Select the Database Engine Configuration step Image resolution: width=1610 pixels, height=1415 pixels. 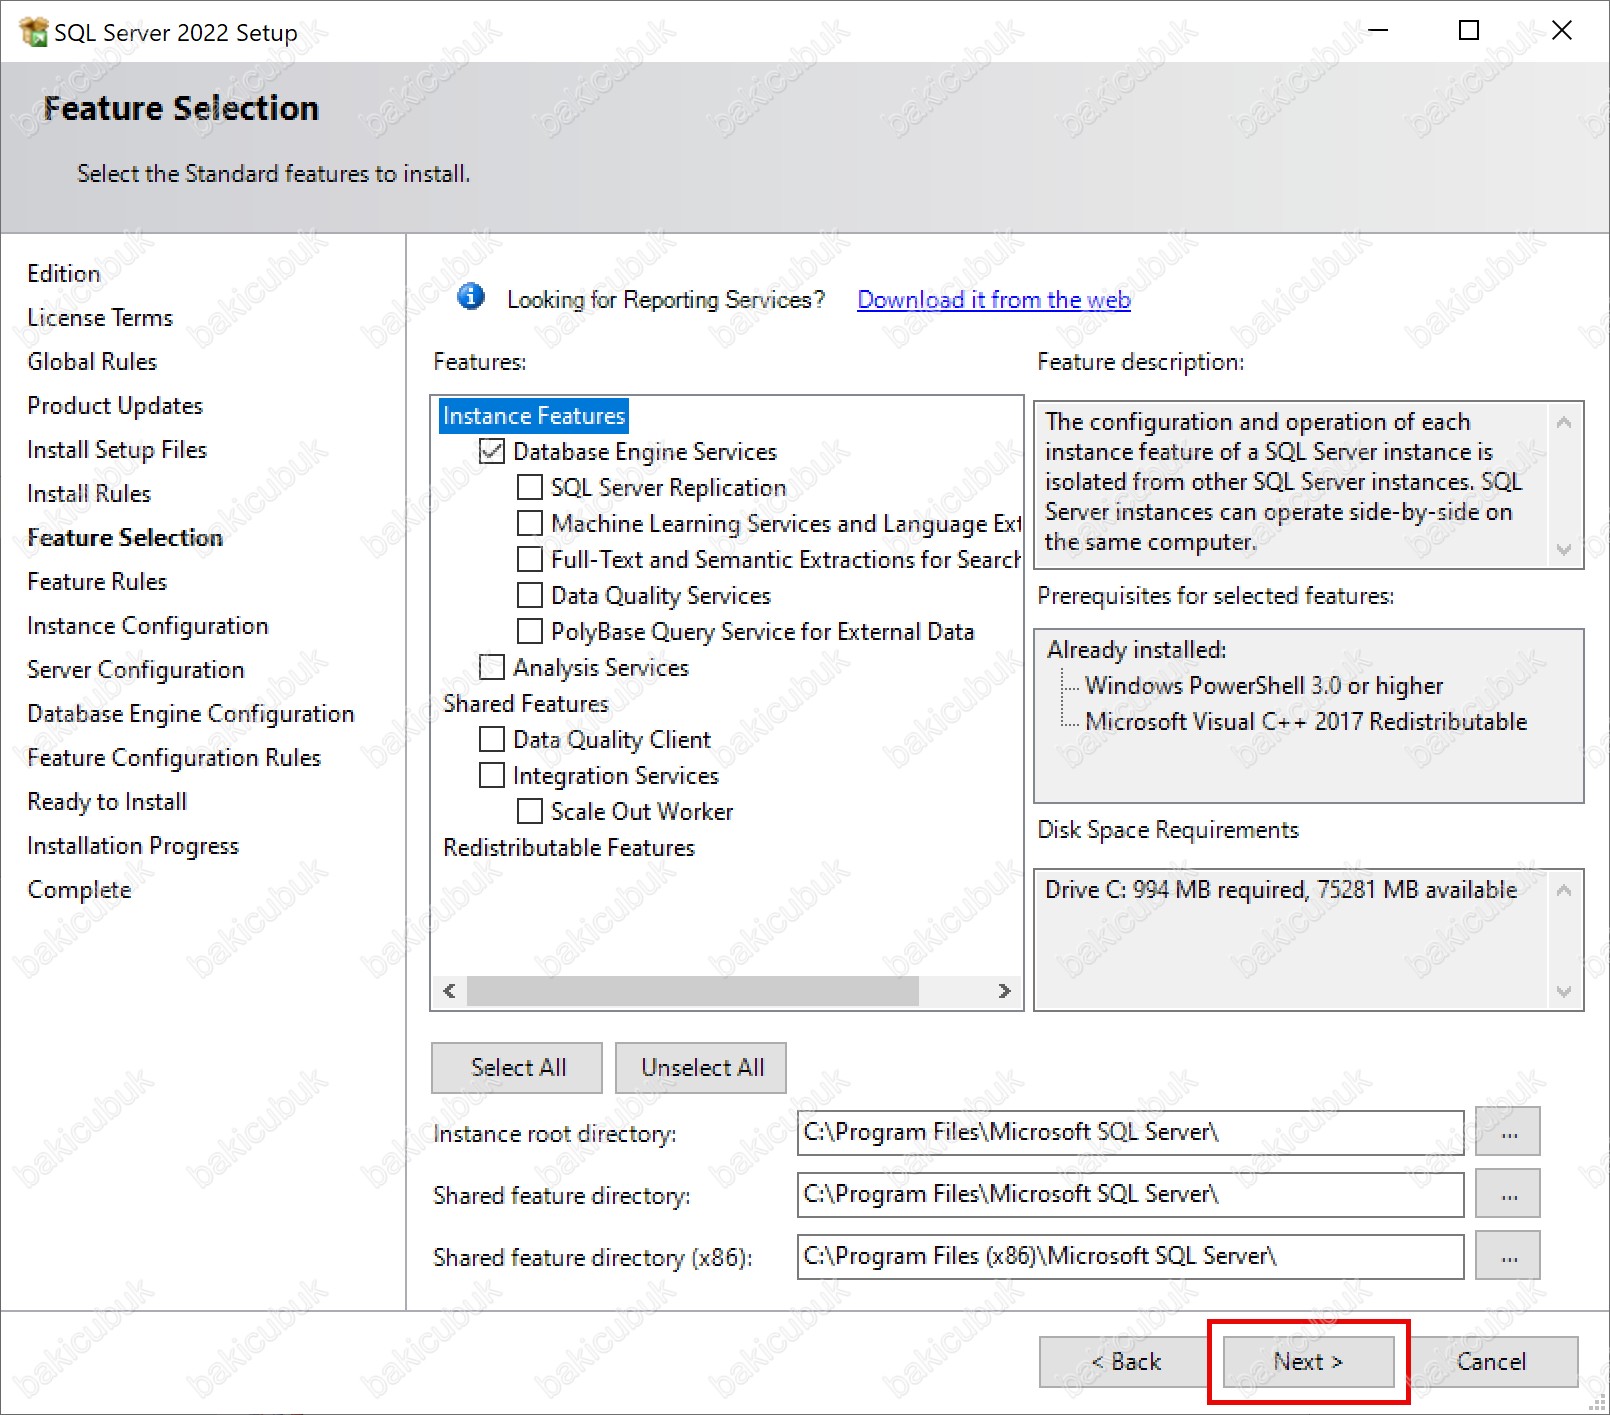[x=191, y=714]
